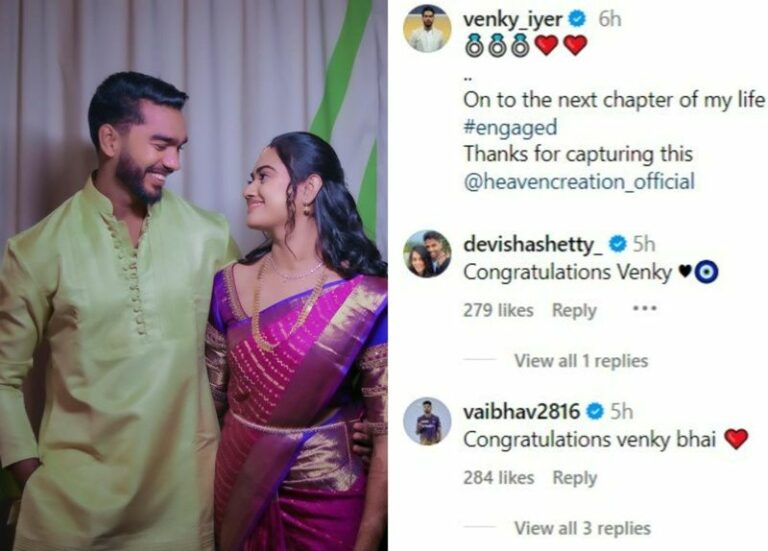Expand View all 3 replies
Viewport: 768px width, 551px height.
point(582,528)
